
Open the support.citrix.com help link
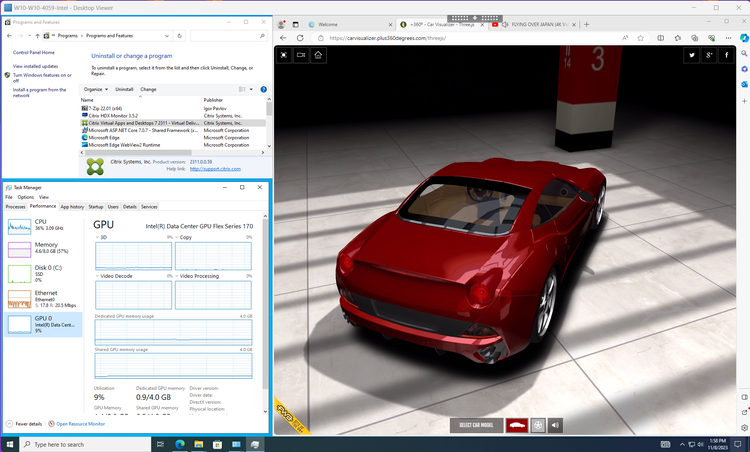point(215,169)
